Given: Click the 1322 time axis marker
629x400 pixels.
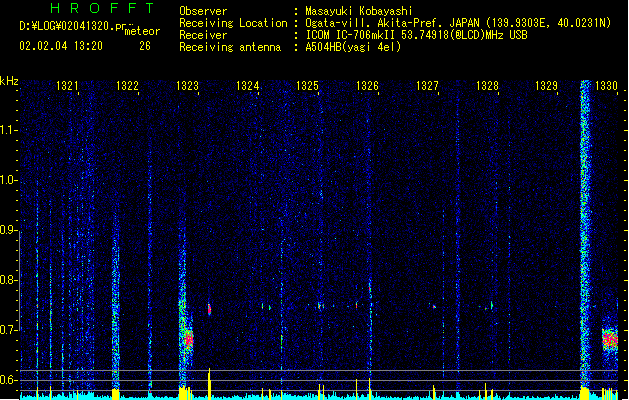Looking at the screenshot, I should (x=127, y=85).
